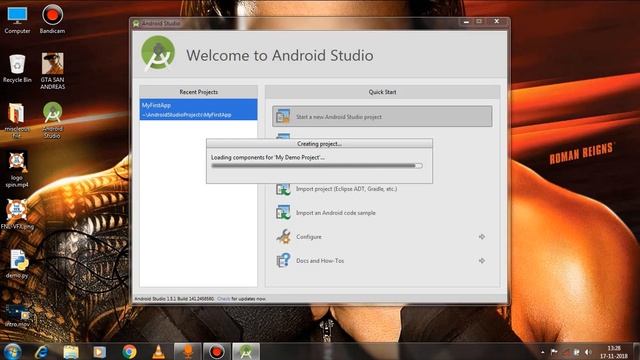This screenshot has height=360, width=640.
Task: Choose Import project (Eclipse ADT, Gradle, etc.)
Action: (346, 189)
